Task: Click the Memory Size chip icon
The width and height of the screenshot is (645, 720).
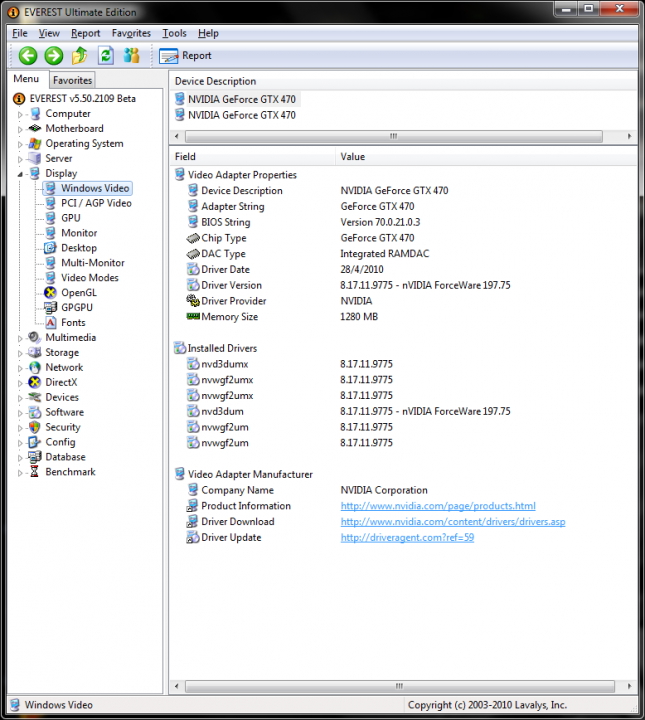Action: [x=193, y=316]
